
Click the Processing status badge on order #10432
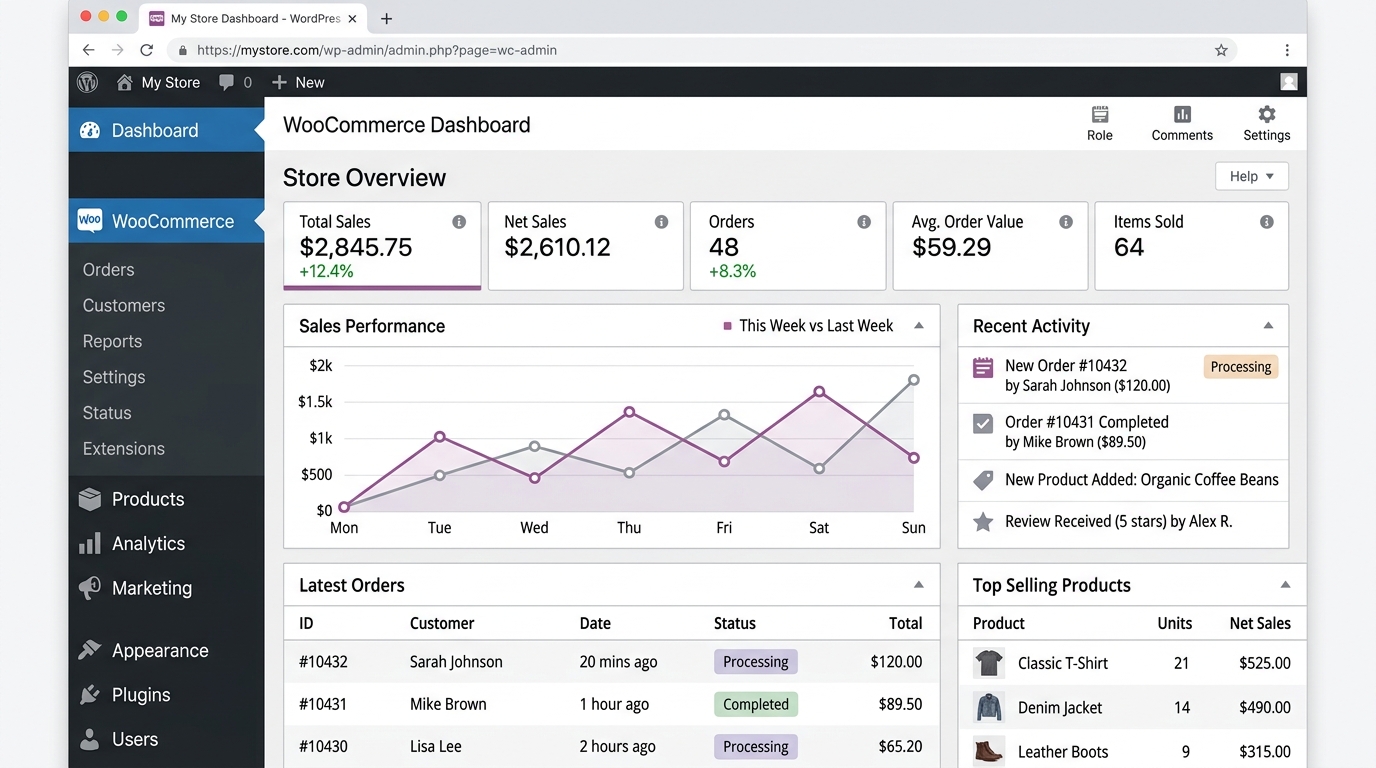(x=755, y=661)
